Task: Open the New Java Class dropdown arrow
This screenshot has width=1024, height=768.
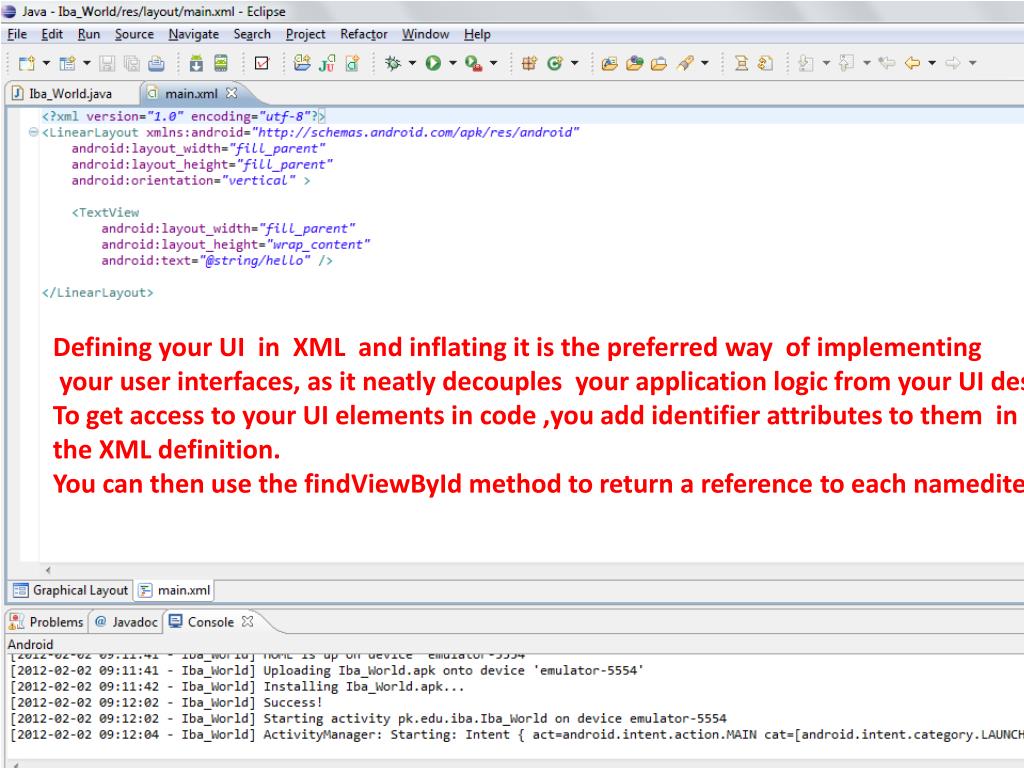Action: [575, 63]
